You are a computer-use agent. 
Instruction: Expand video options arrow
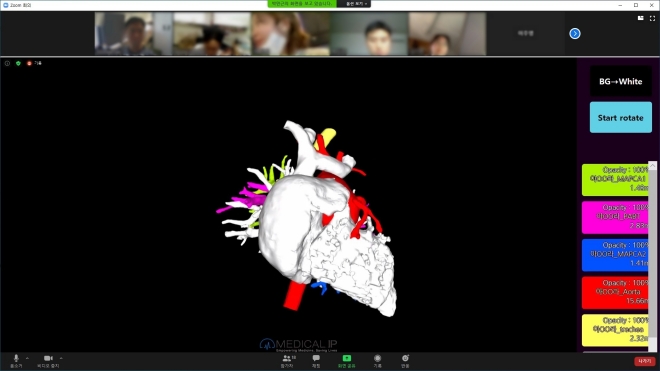click(x=61, y=358)
